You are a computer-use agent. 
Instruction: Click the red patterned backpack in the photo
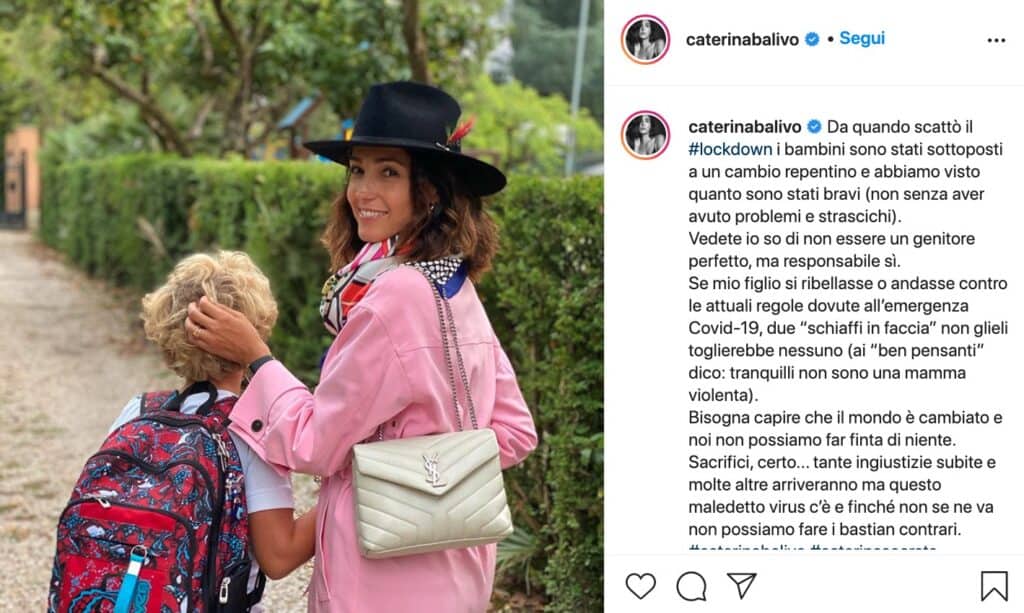152,503
